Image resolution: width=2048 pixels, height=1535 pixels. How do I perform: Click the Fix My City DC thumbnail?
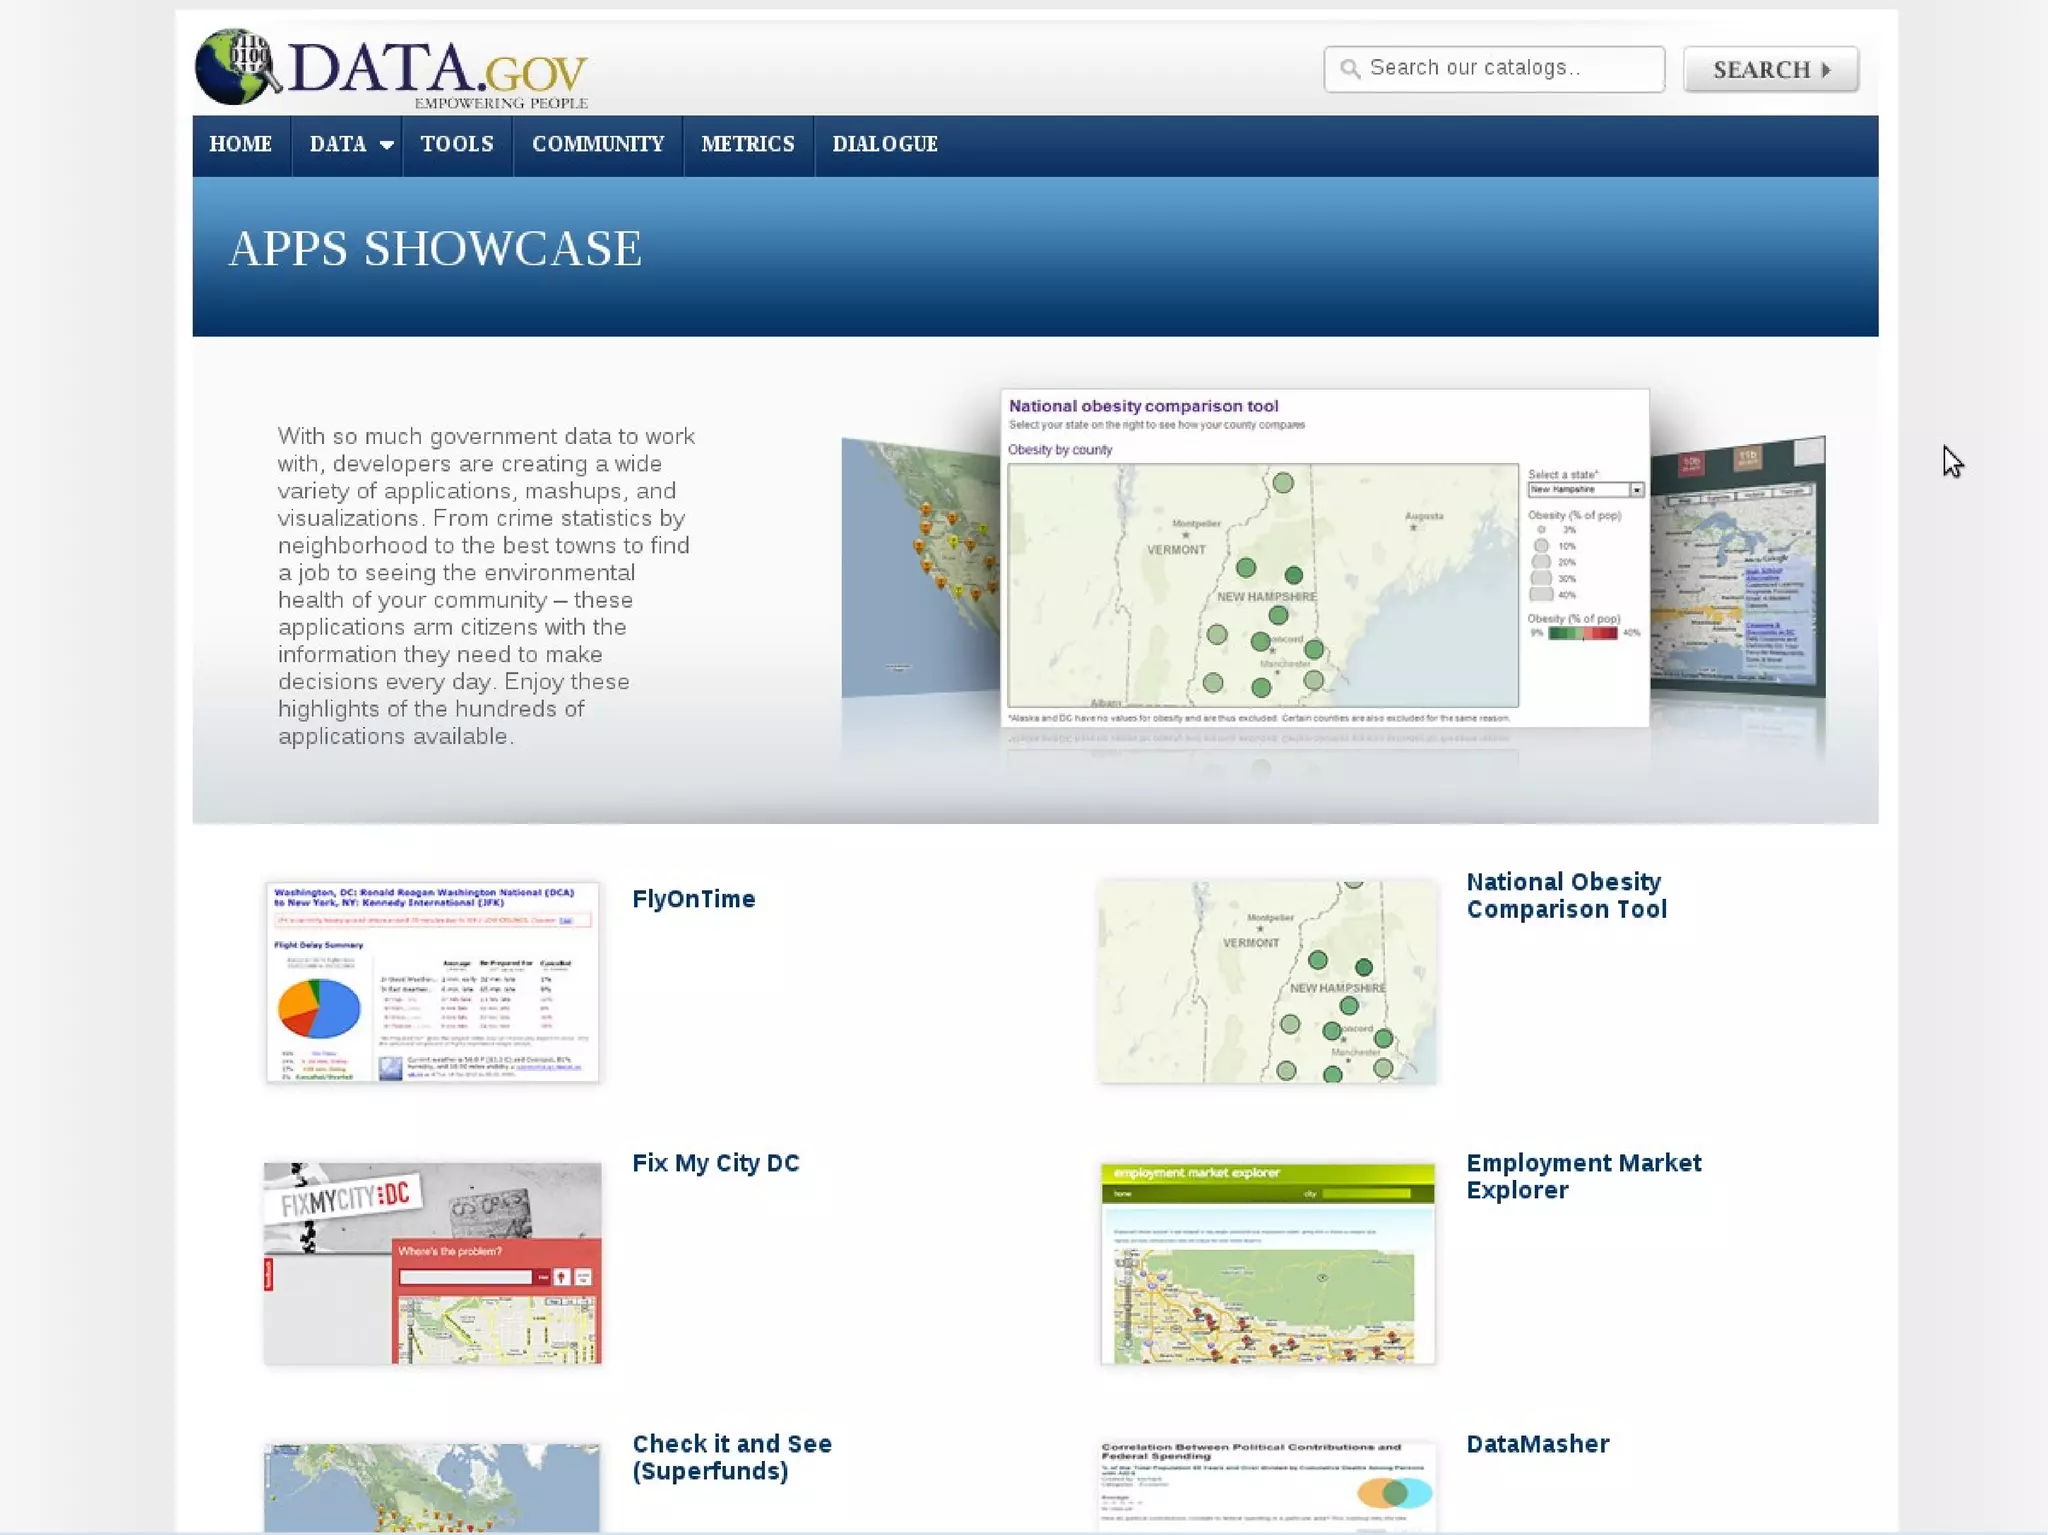coord(432,1262)
